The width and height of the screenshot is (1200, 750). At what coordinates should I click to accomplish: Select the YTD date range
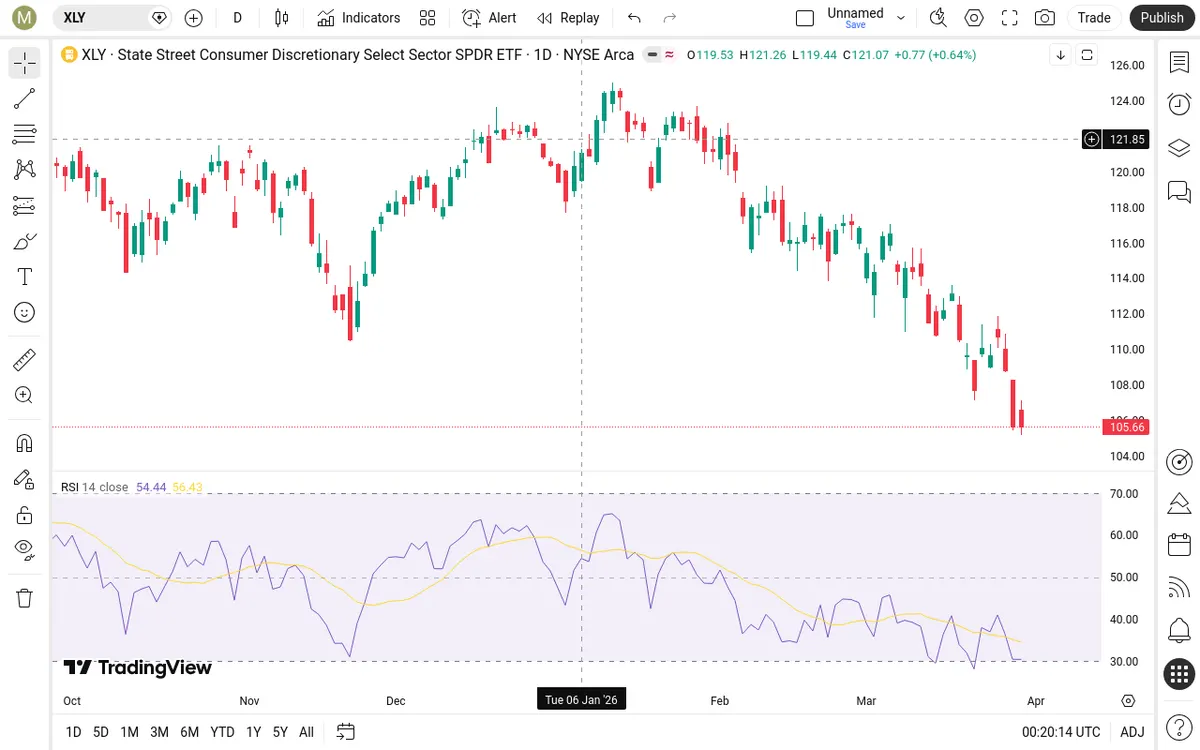pos(222,732)
